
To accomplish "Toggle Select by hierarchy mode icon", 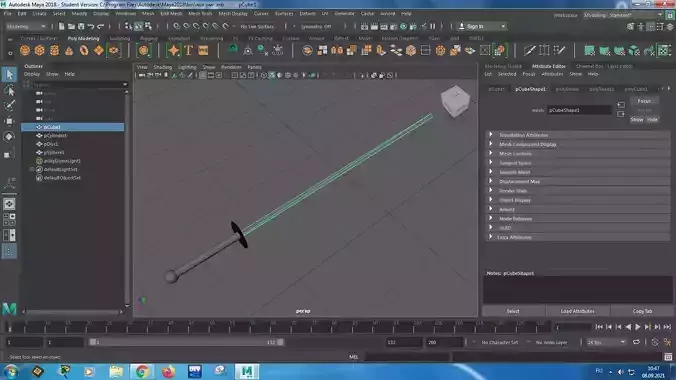I will click(128, 26).
